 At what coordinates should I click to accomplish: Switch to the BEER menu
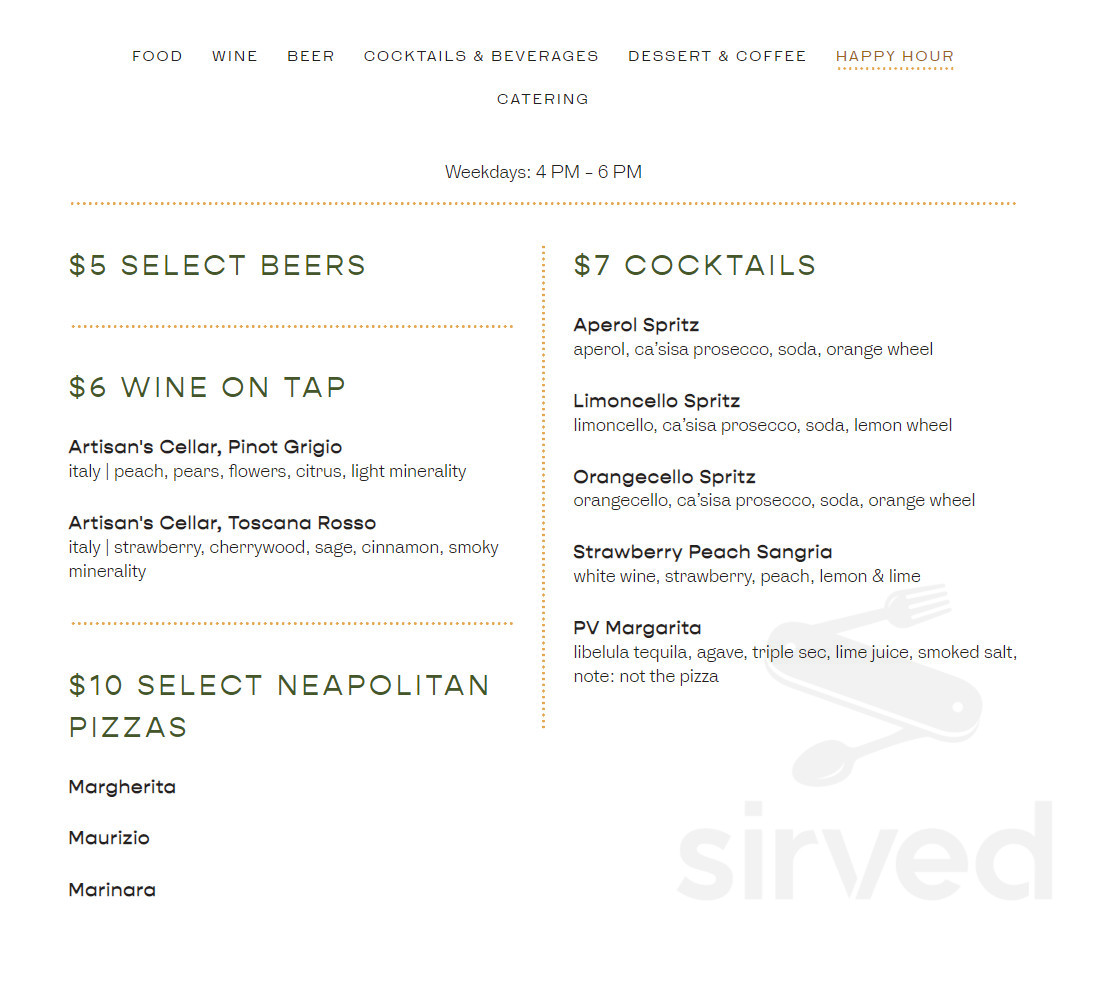(x=310, y=56)
